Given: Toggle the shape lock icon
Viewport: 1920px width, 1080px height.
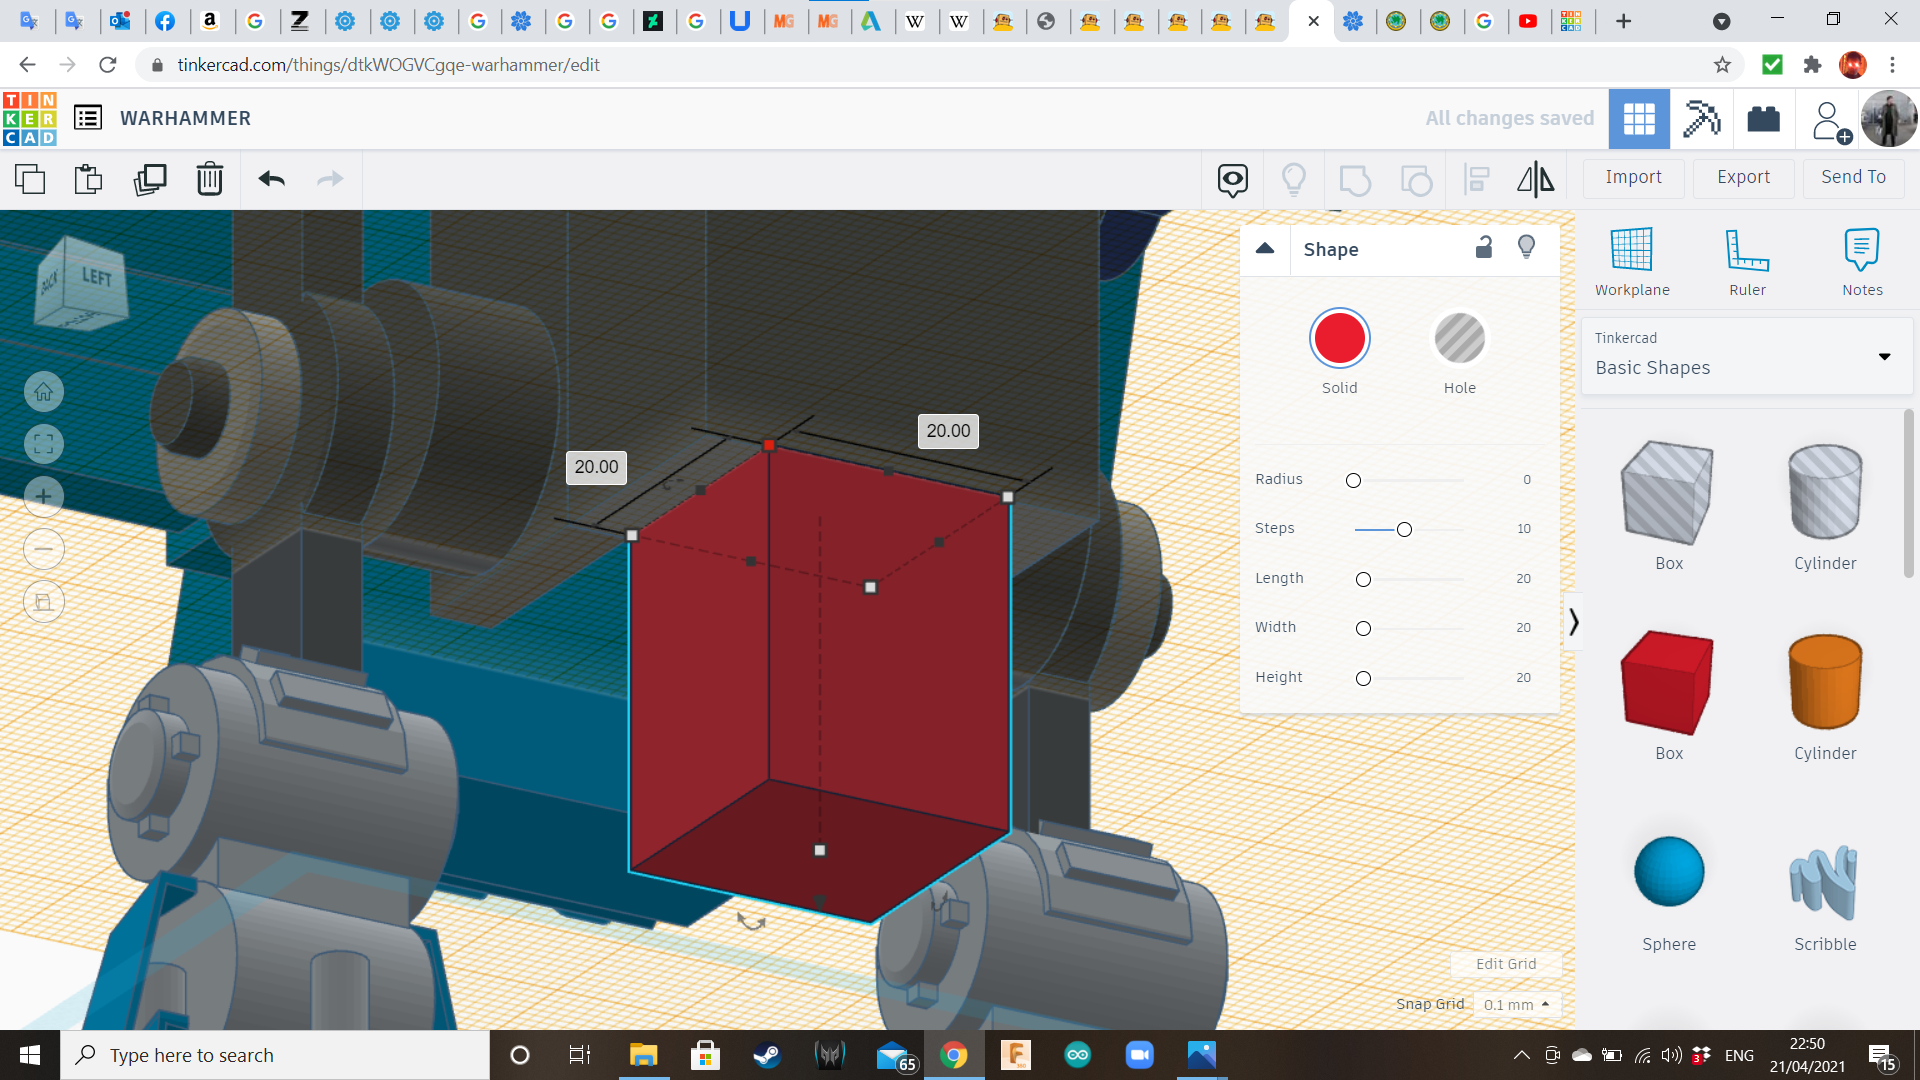Looking at the screenshot, I should pyautogui.click(x=1484, y=247).
